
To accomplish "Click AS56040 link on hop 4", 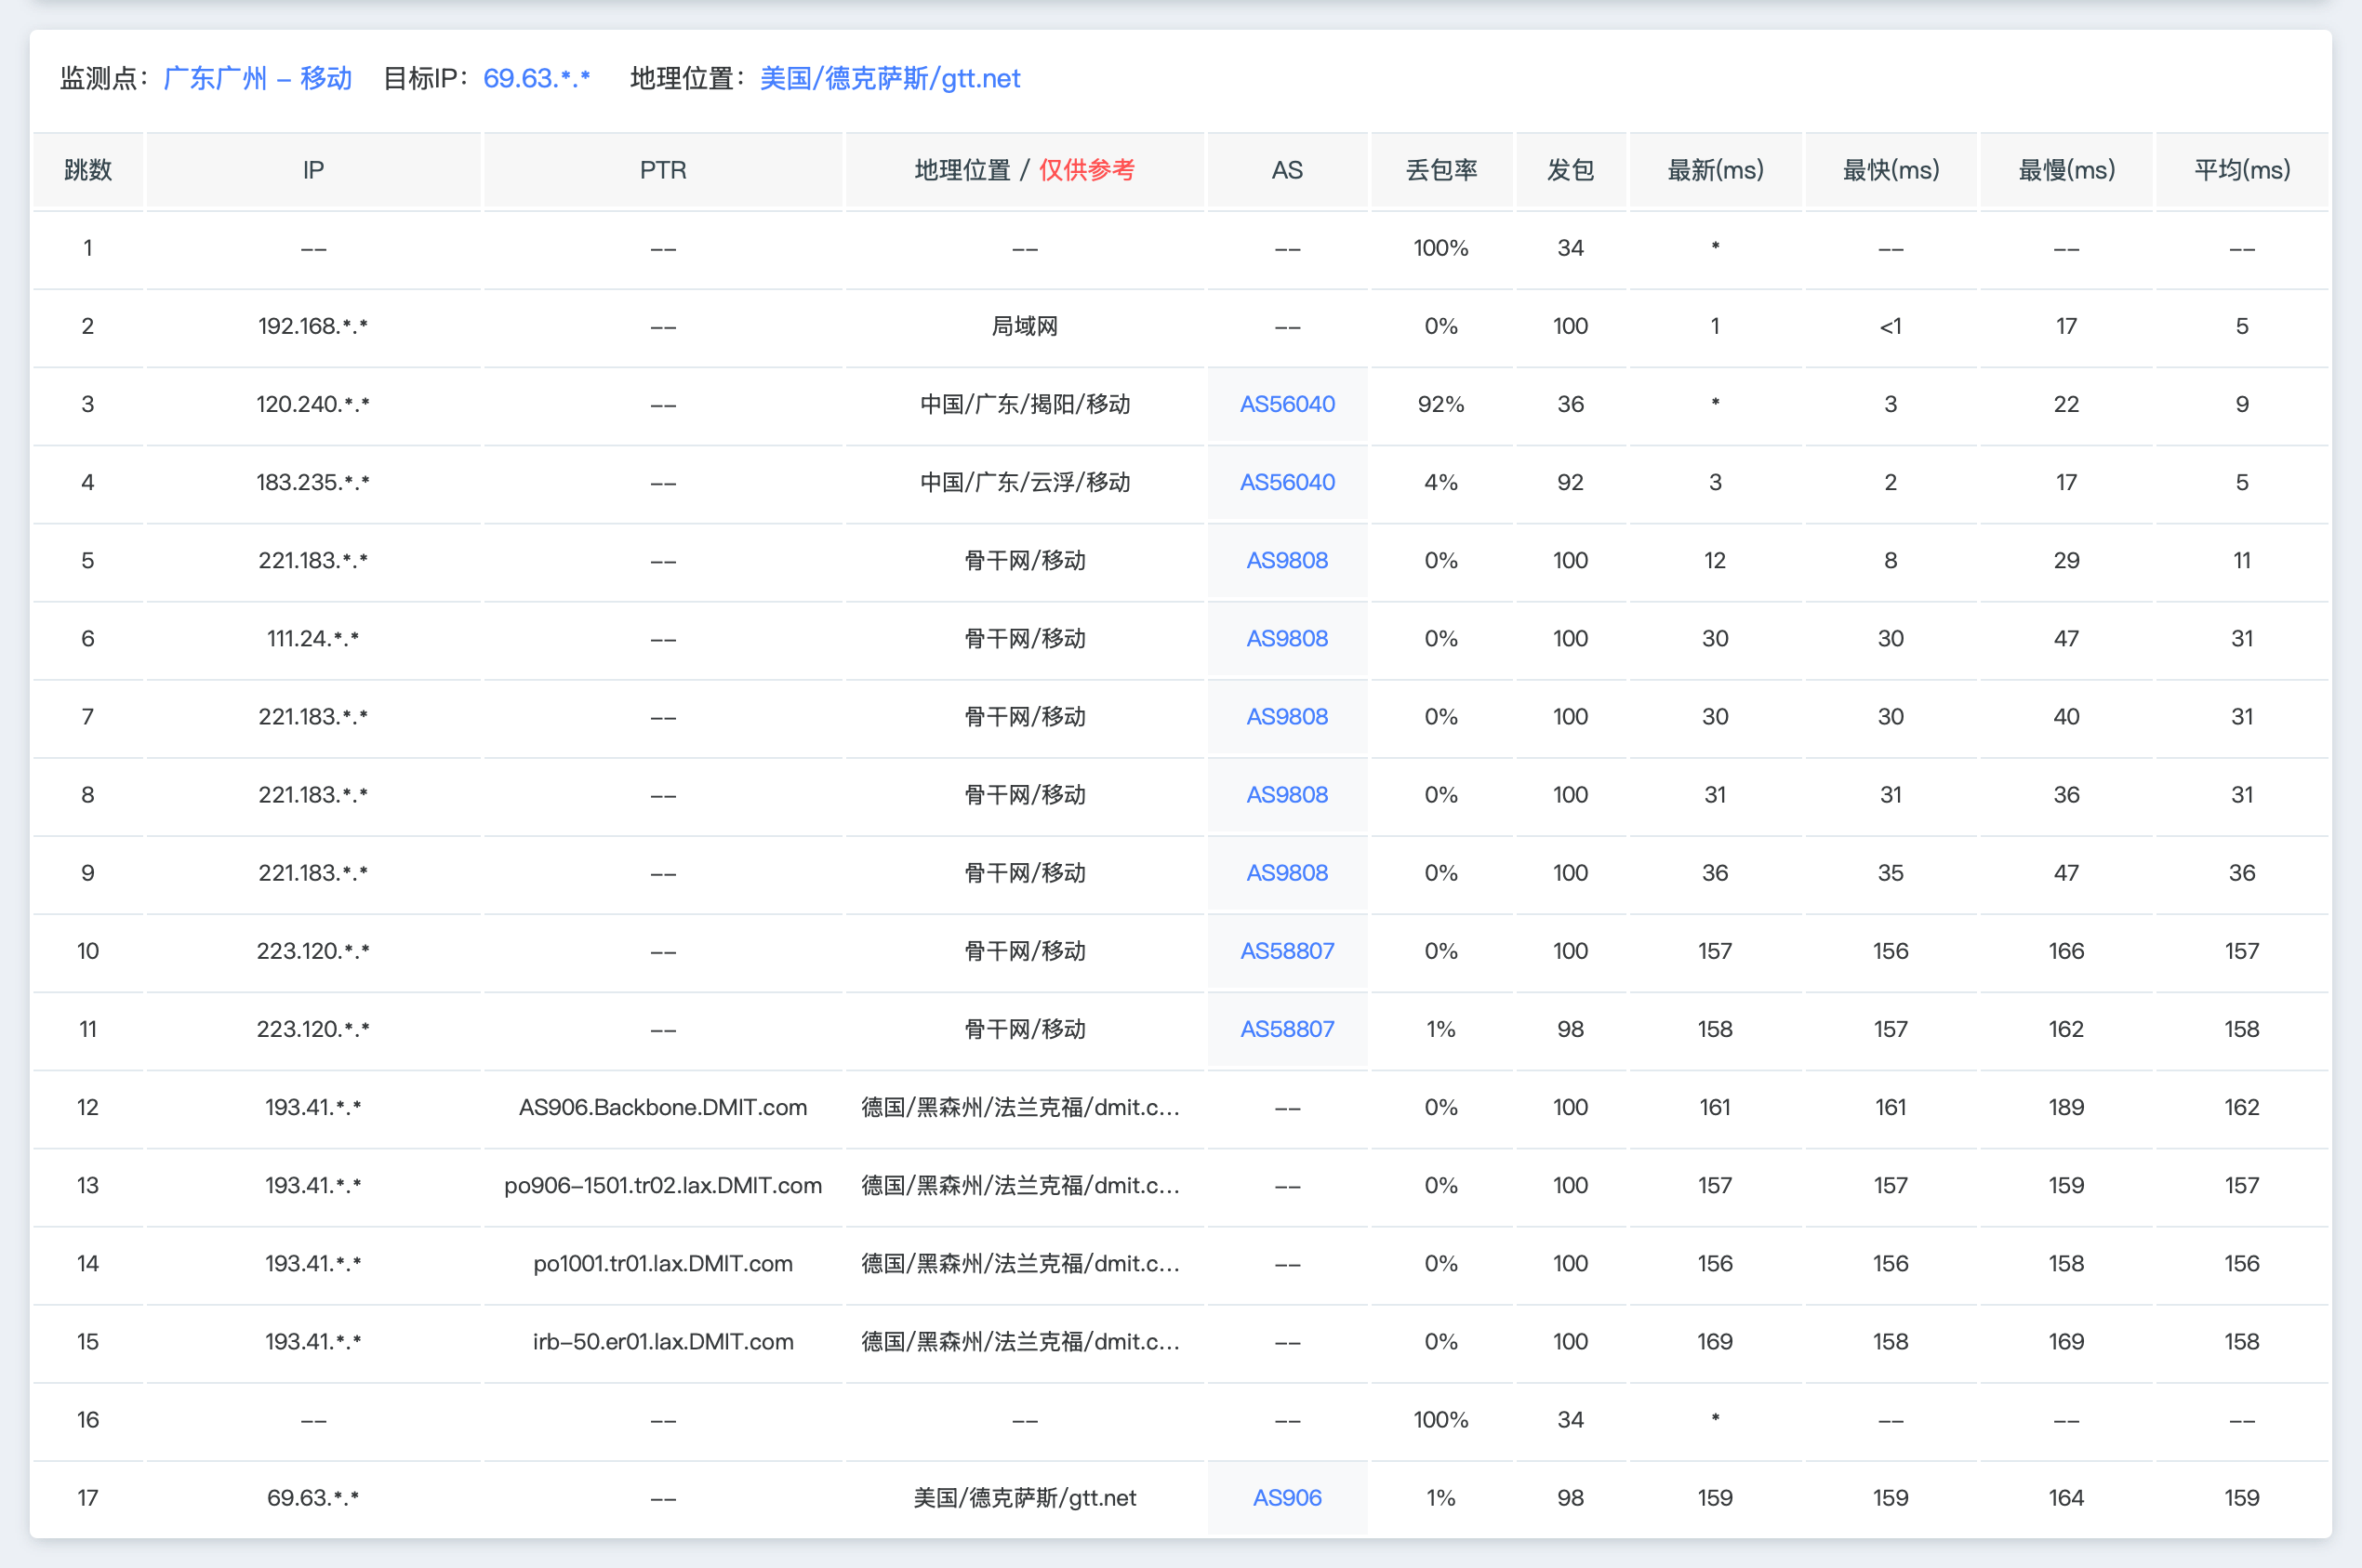I will click(x=1287, y=482).
